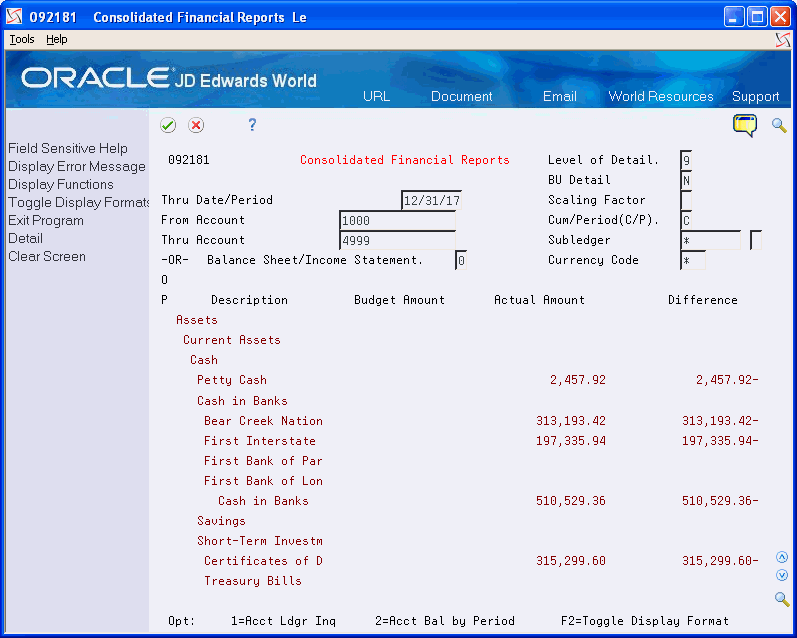Click the magnifier icon near the bottom right
Image resolution: width=797 pixels, height=638 pixels.
pos(782,599)
